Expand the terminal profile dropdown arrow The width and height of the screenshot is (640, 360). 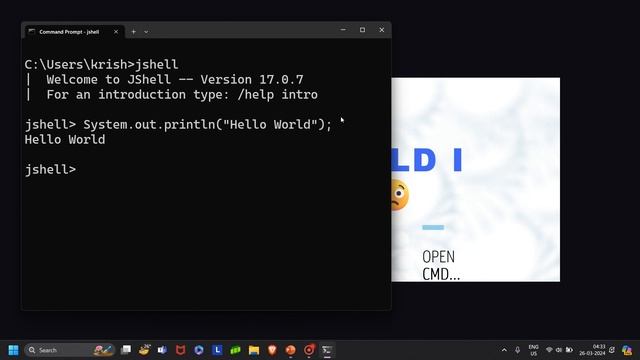pyautogui.click(x=146, y=31)
